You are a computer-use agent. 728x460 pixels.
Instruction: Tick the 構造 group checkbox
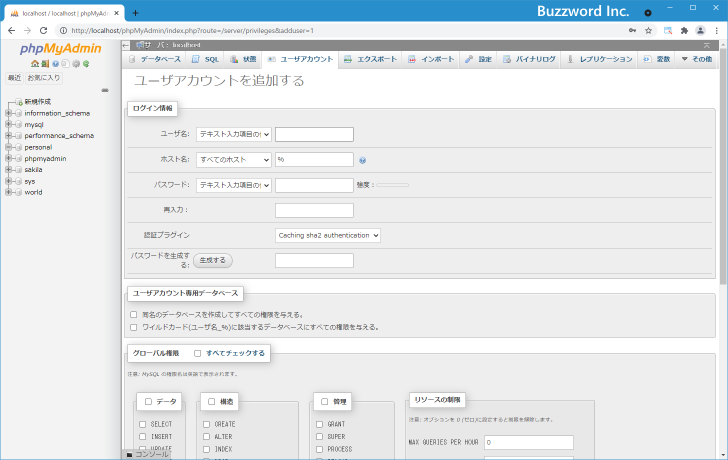(212, 402)
